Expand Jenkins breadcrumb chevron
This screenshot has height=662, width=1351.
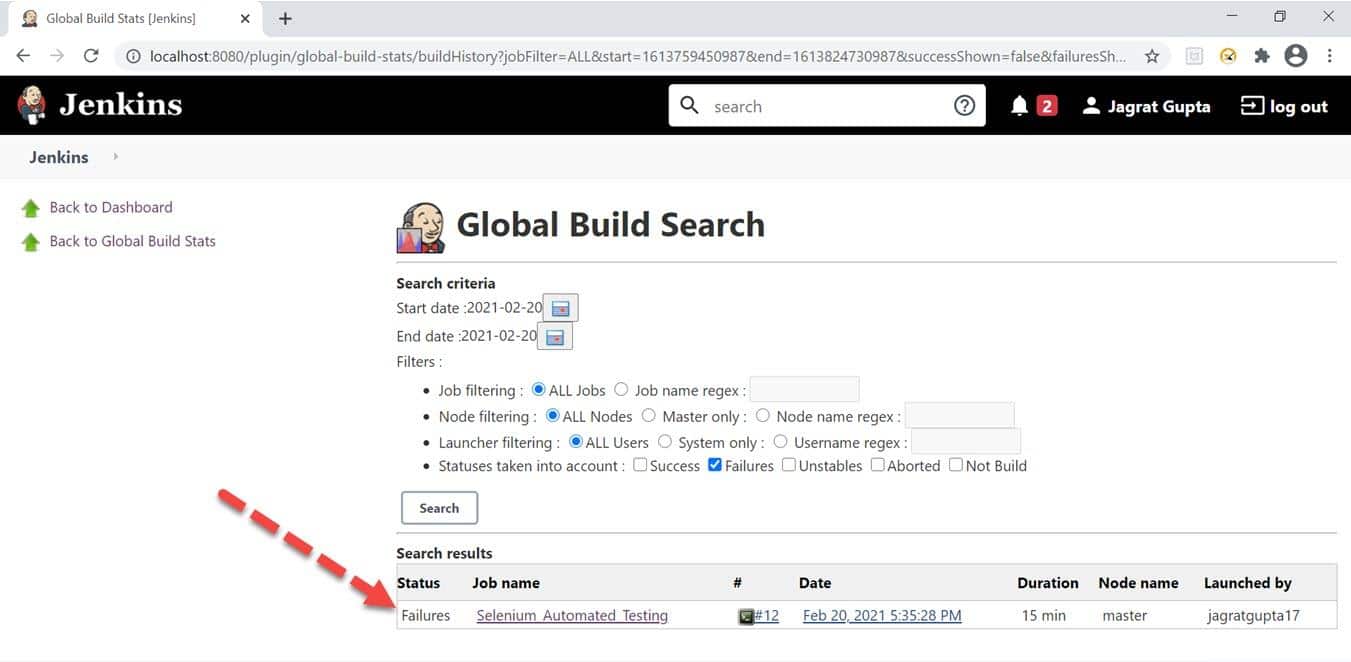point(115,157)
